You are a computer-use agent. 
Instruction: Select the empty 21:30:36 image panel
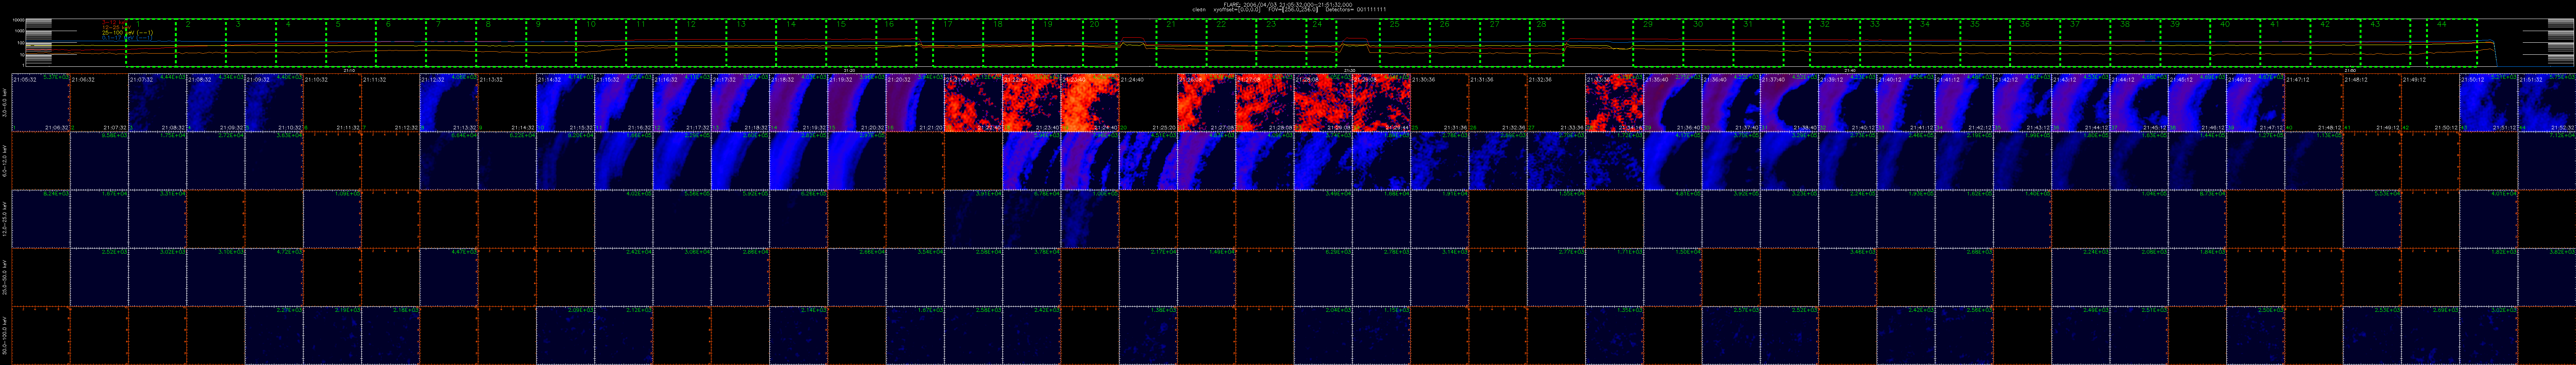(x=1440, y=102)
